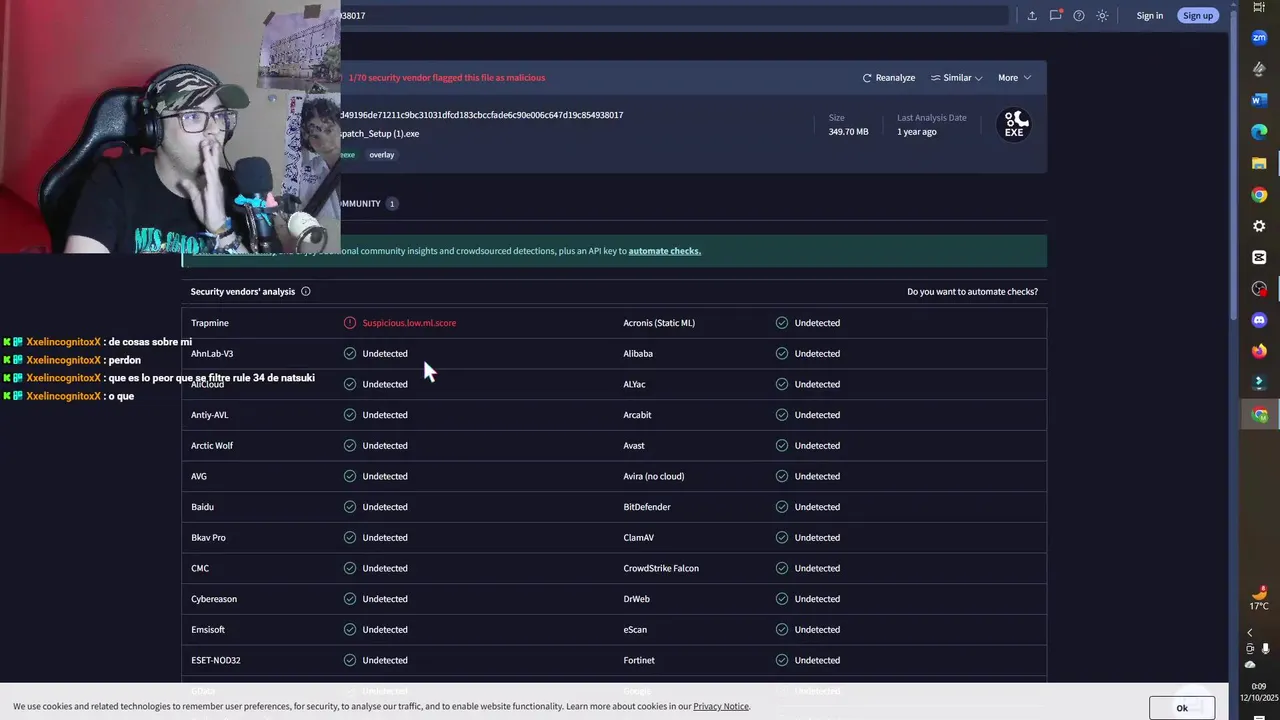Select the DrWeb vendor name

tap(637, 599)
